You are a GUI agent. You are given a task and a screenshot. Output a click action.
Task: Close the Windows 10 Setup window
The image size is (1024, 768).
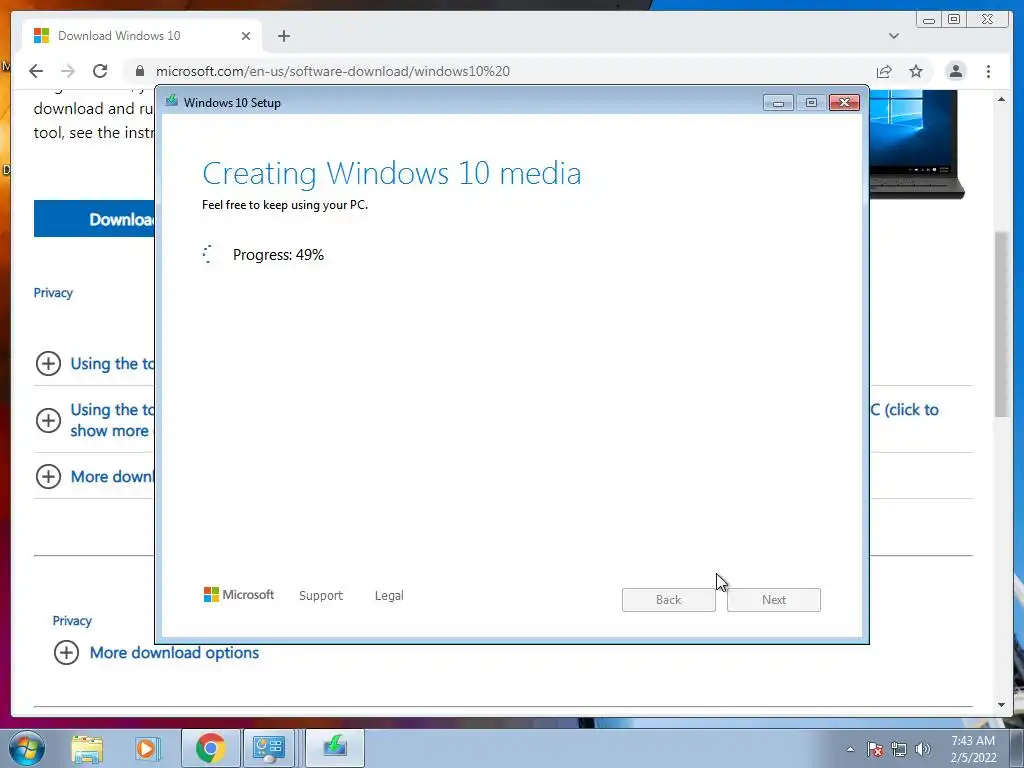[x=844, y=103]
